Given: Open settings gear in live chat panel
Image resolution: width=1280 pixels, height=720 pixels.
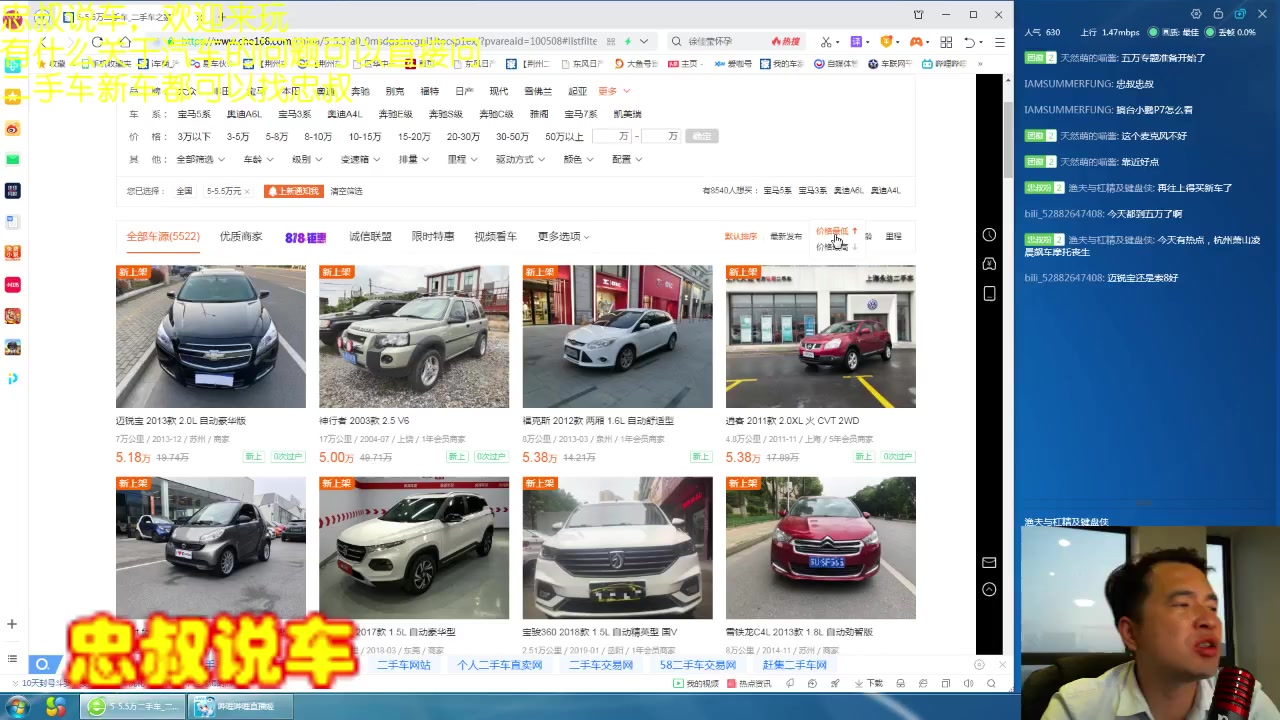Looking at the screenshot, I should pyautogui.click(x=1196, y=14).
